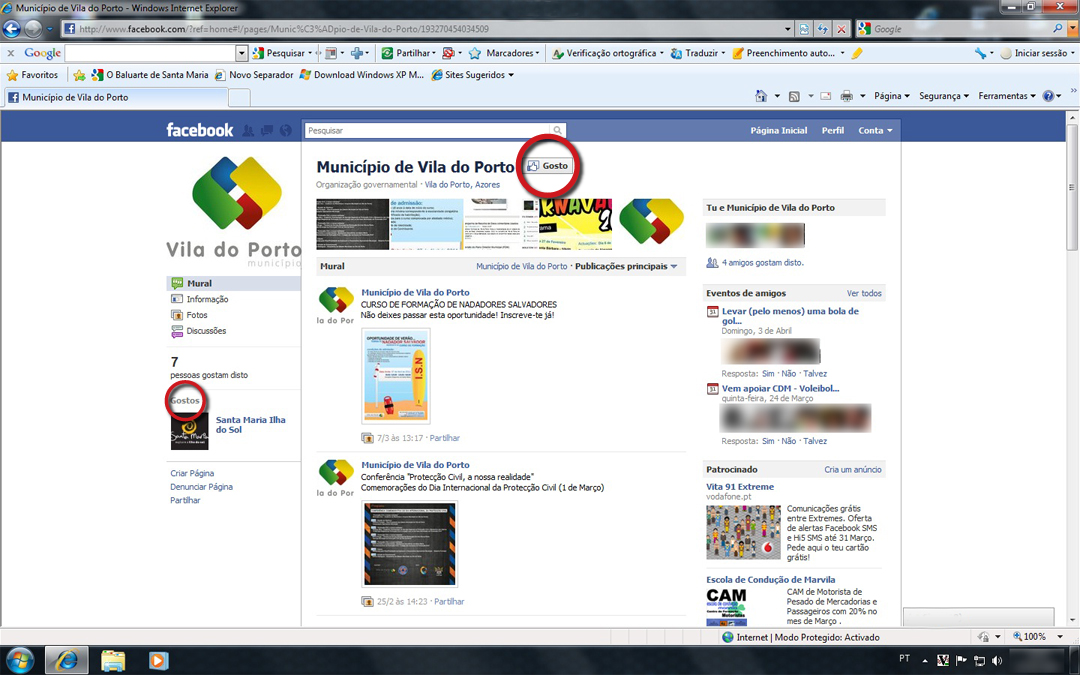Open the Action Center flag icon
1080x675 pixels.
[x=962, y=661]
